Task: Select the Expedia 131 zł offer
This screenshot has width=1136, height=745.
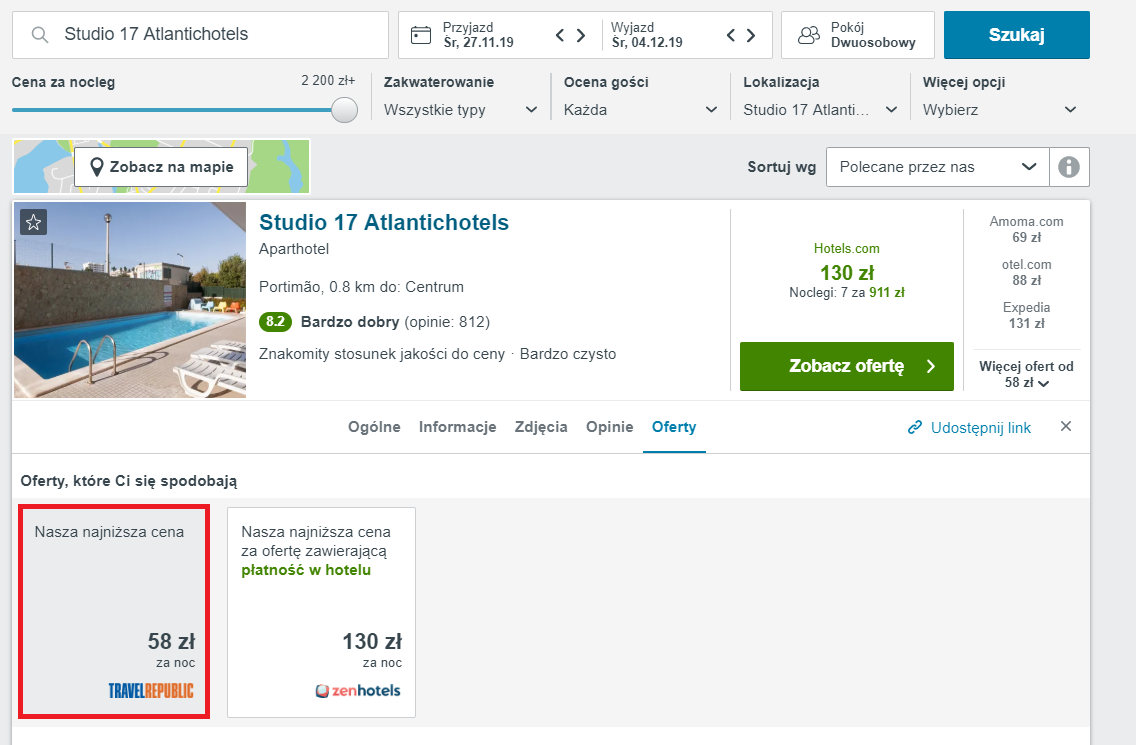Action: (x=1026, y=315)
